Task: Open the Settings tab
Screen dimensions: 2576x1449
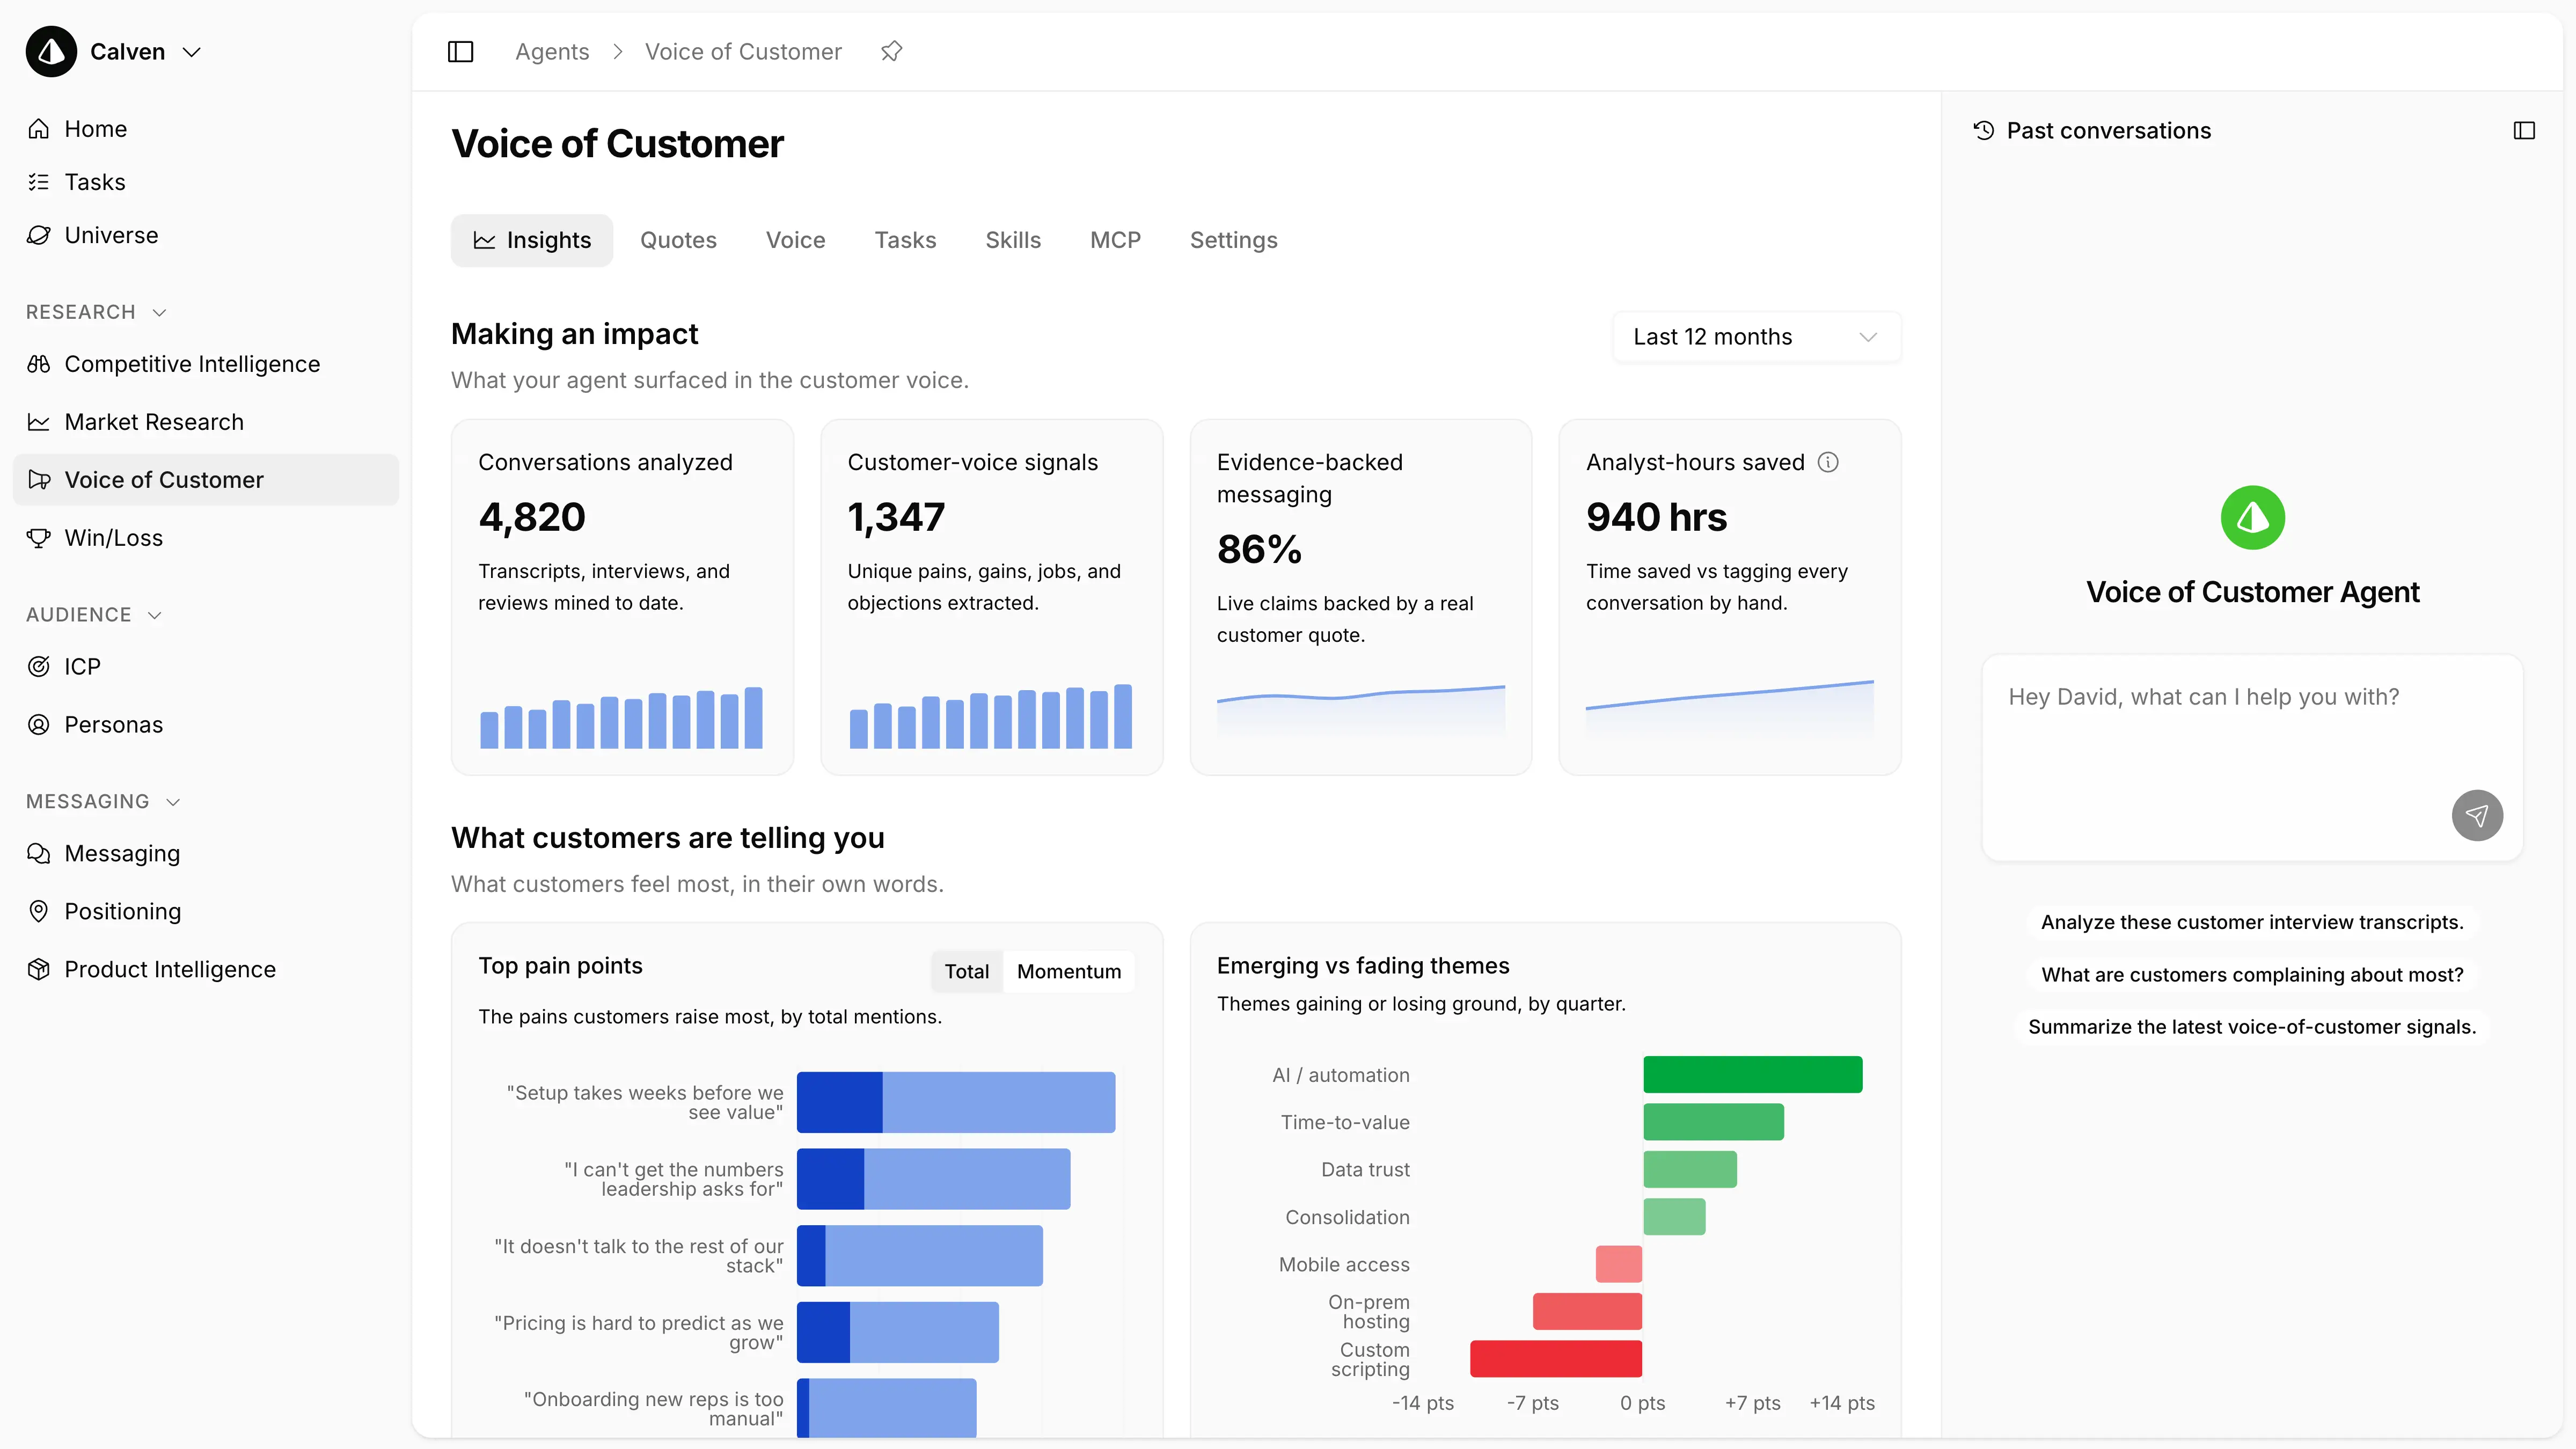Action: (1233, 240)
